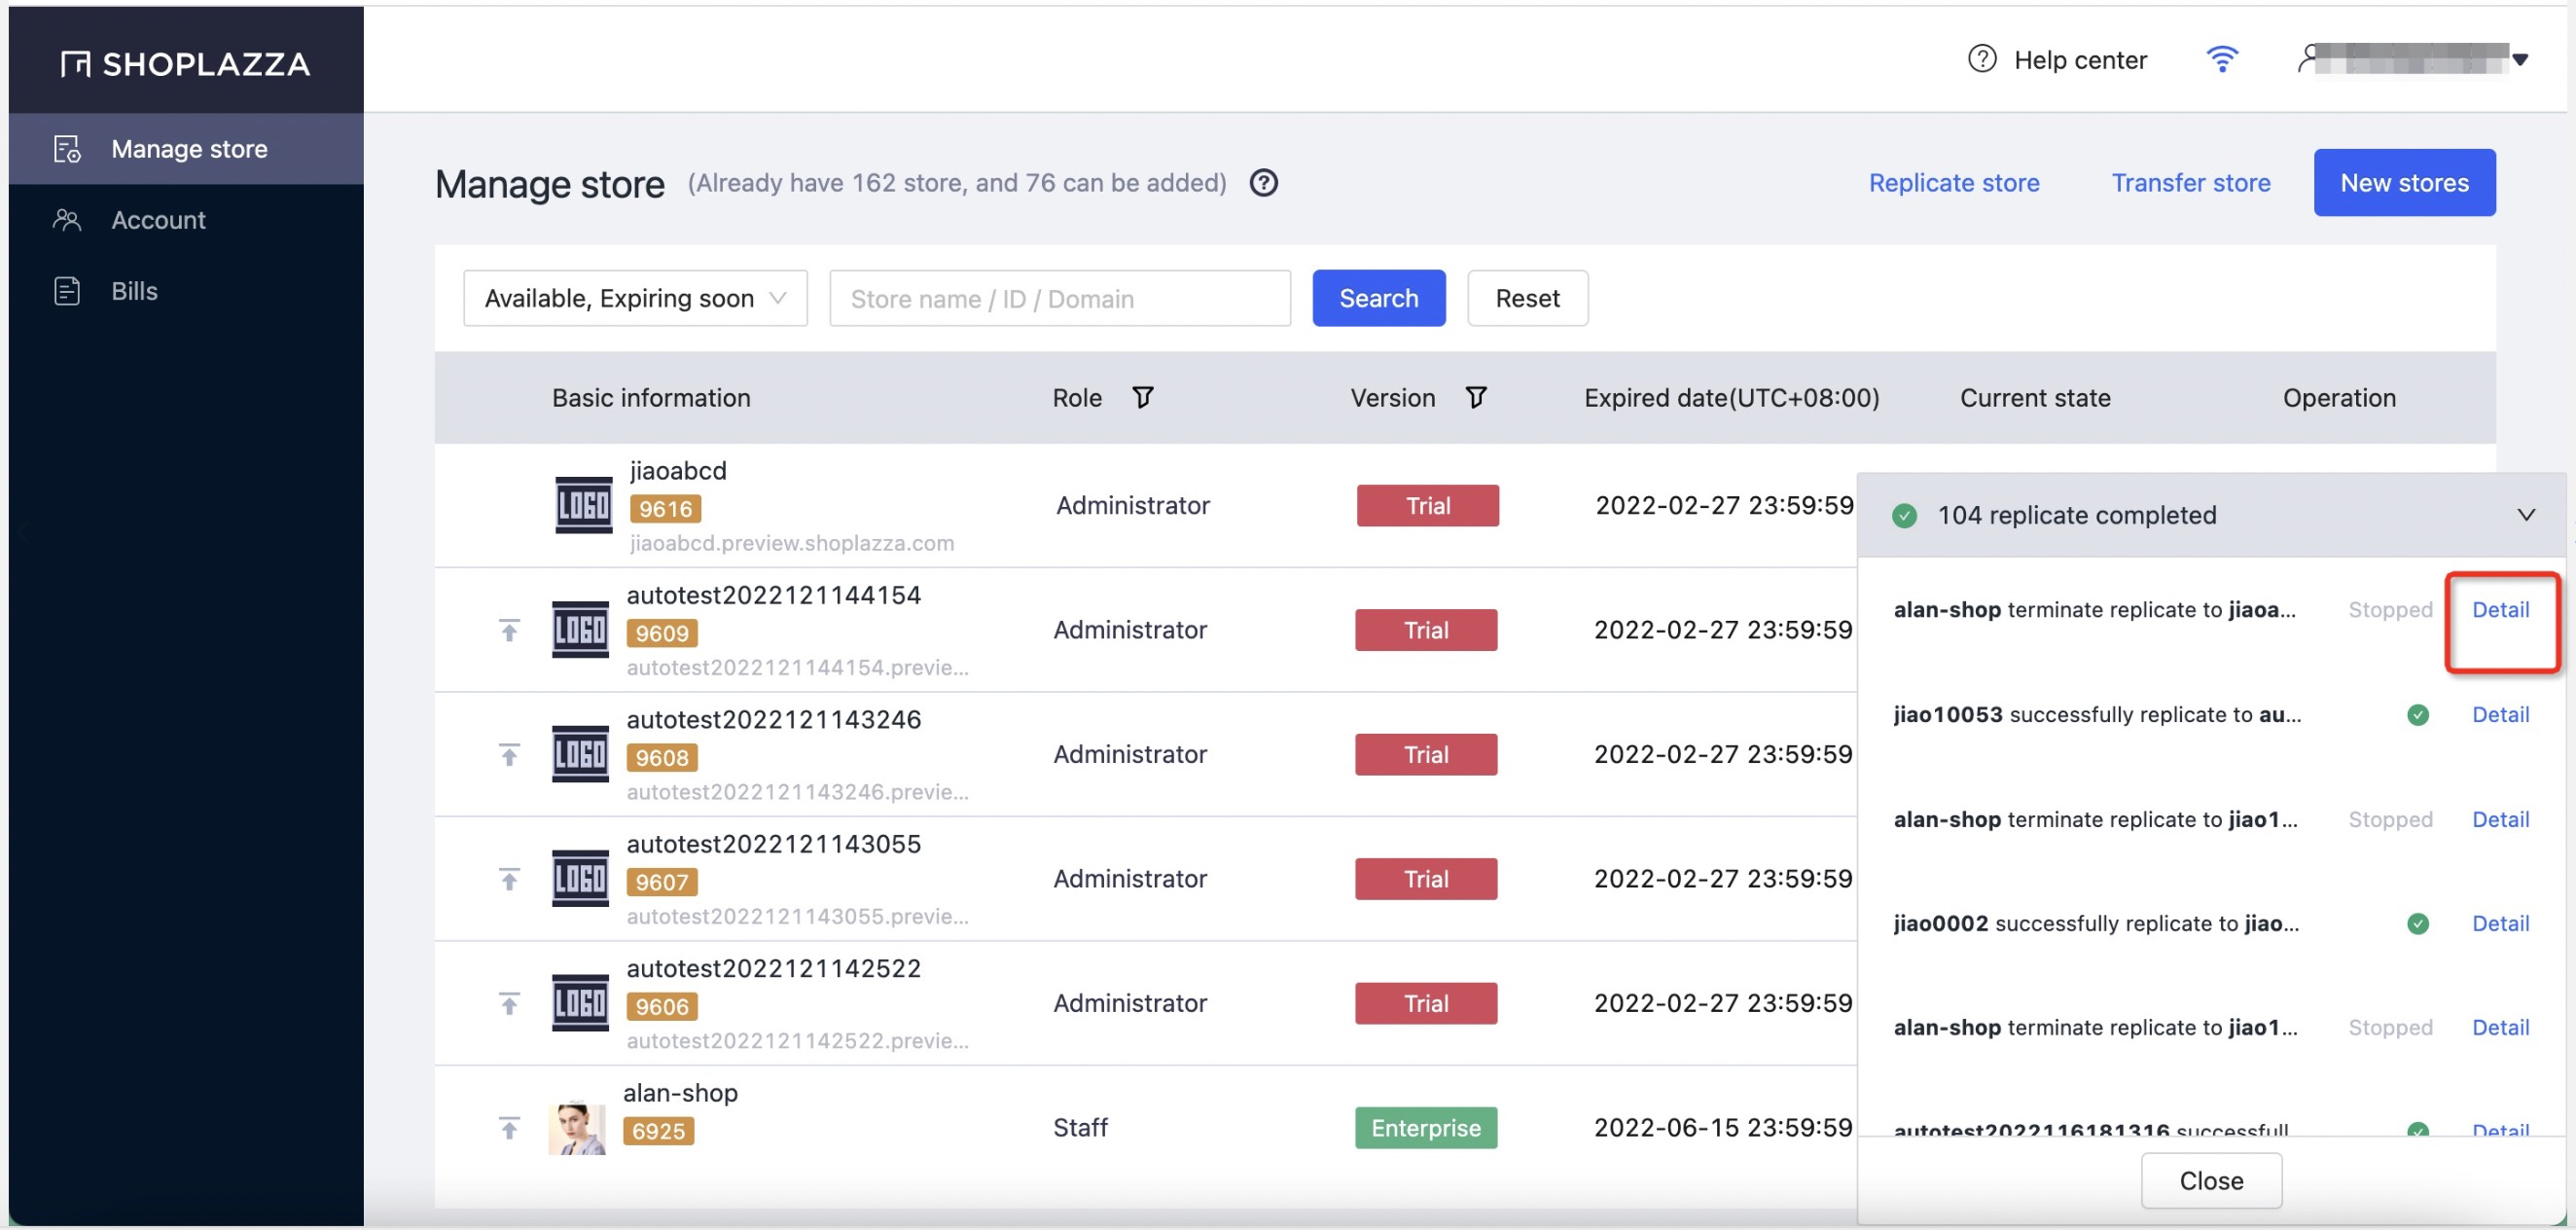Screen dimensions: 2576x1230
Task: Click the user profile icon
Action: pyautogui.click(x=2307, y=59)
